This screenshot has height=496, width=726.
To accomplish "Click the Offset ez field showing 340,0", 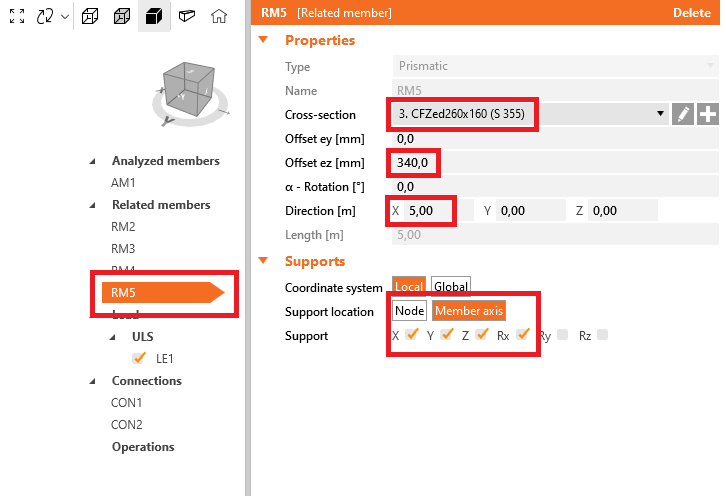I will [555, 163].
